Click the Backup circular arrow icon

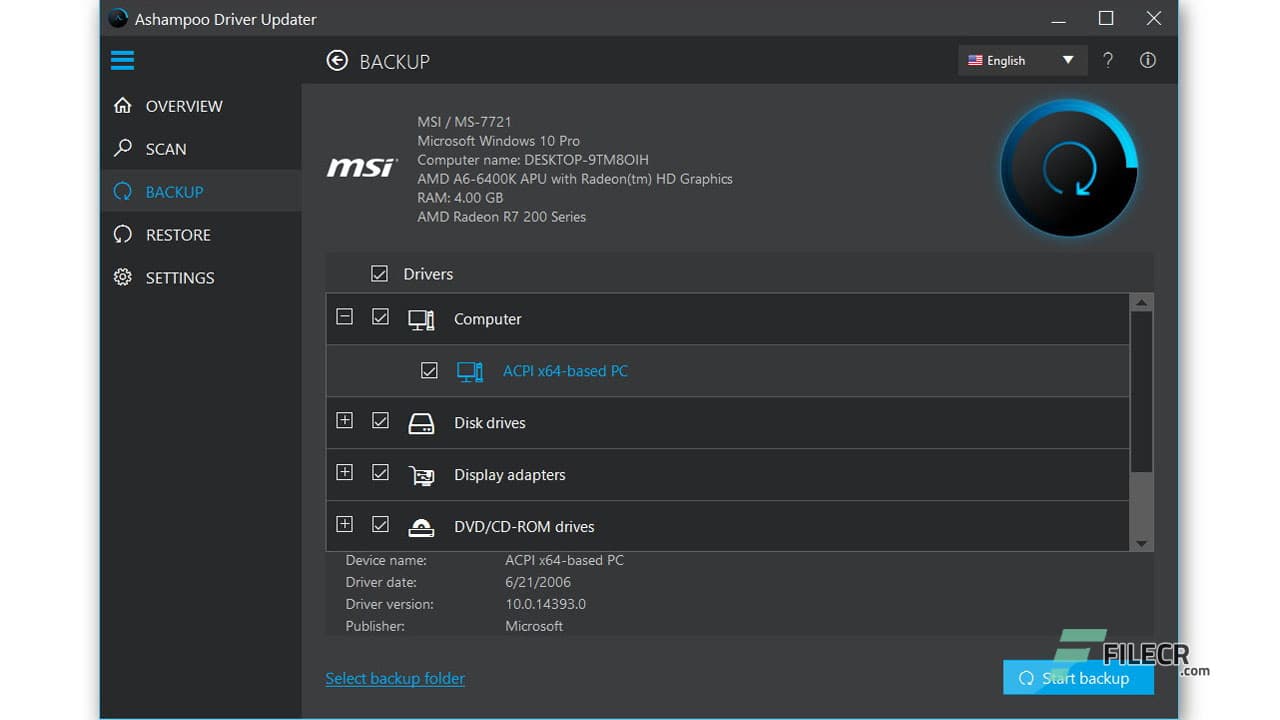[x=121, y=191]
